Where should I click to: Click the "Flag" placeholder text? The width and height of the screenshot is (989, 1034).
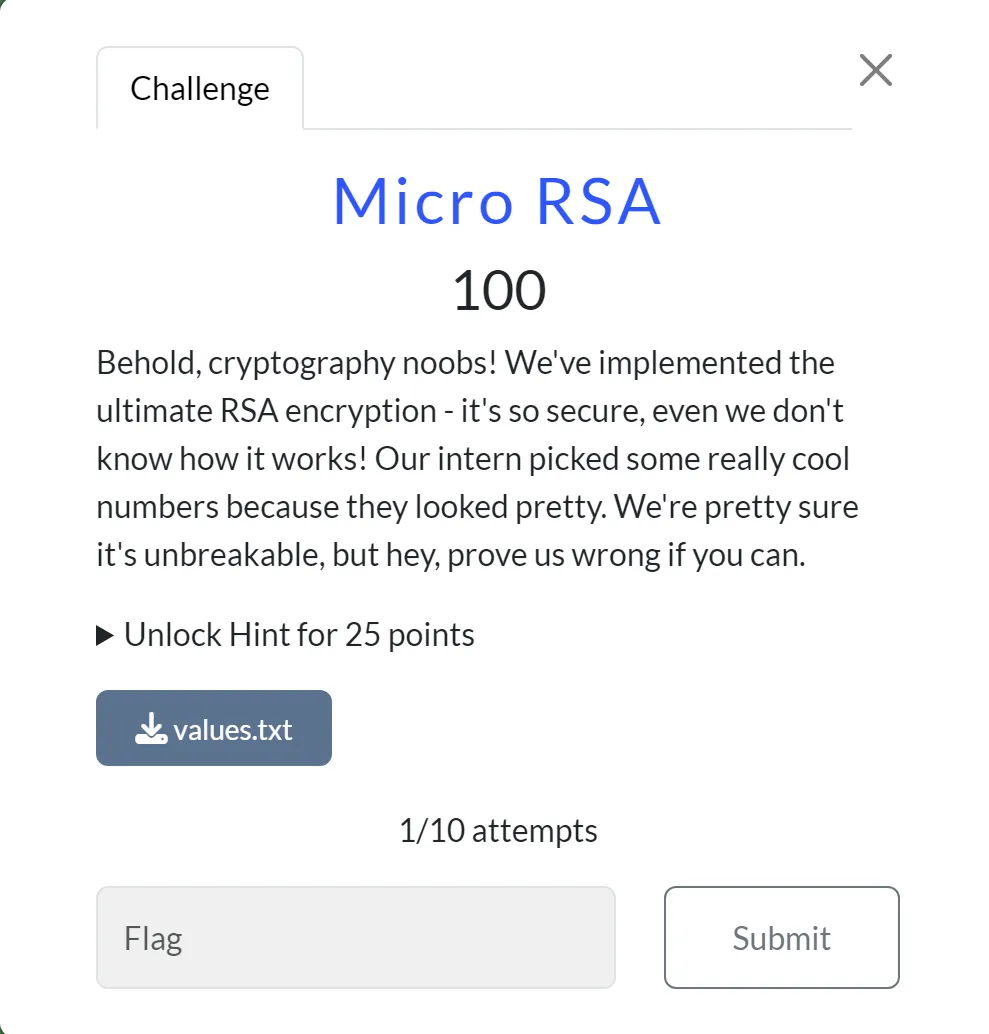153,939
